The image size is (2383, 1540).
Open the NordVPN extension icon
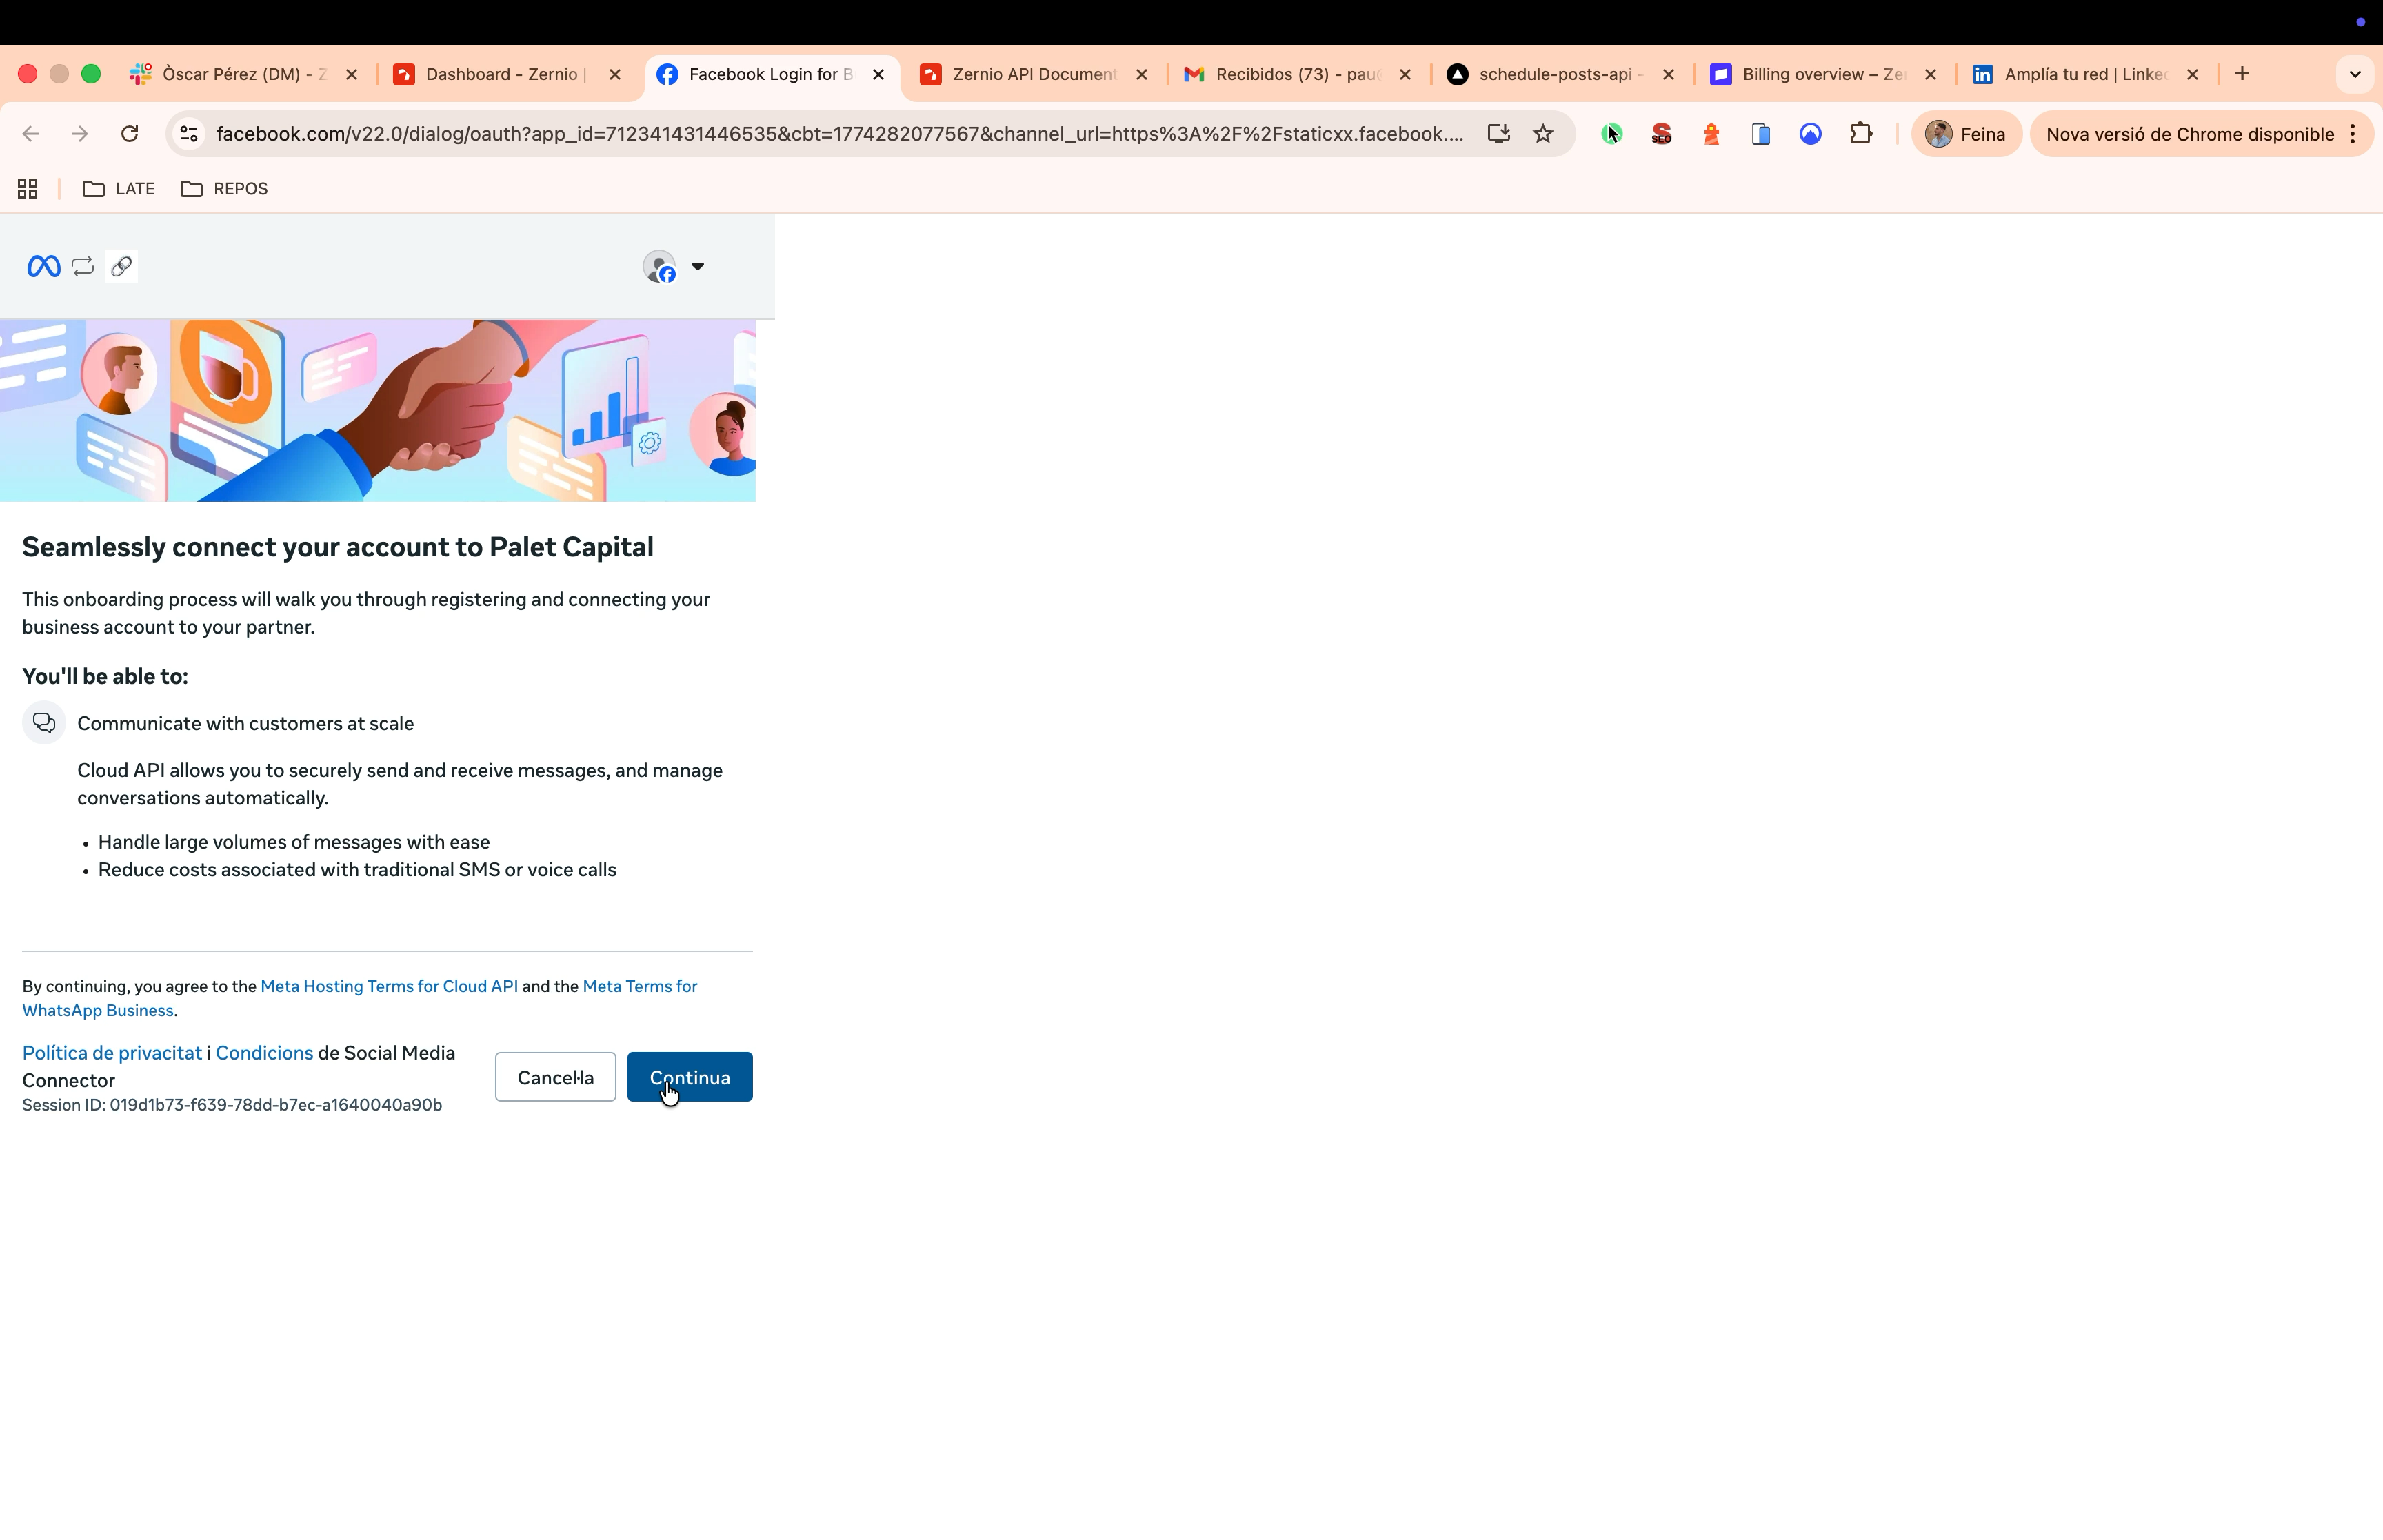(1810, 133)
